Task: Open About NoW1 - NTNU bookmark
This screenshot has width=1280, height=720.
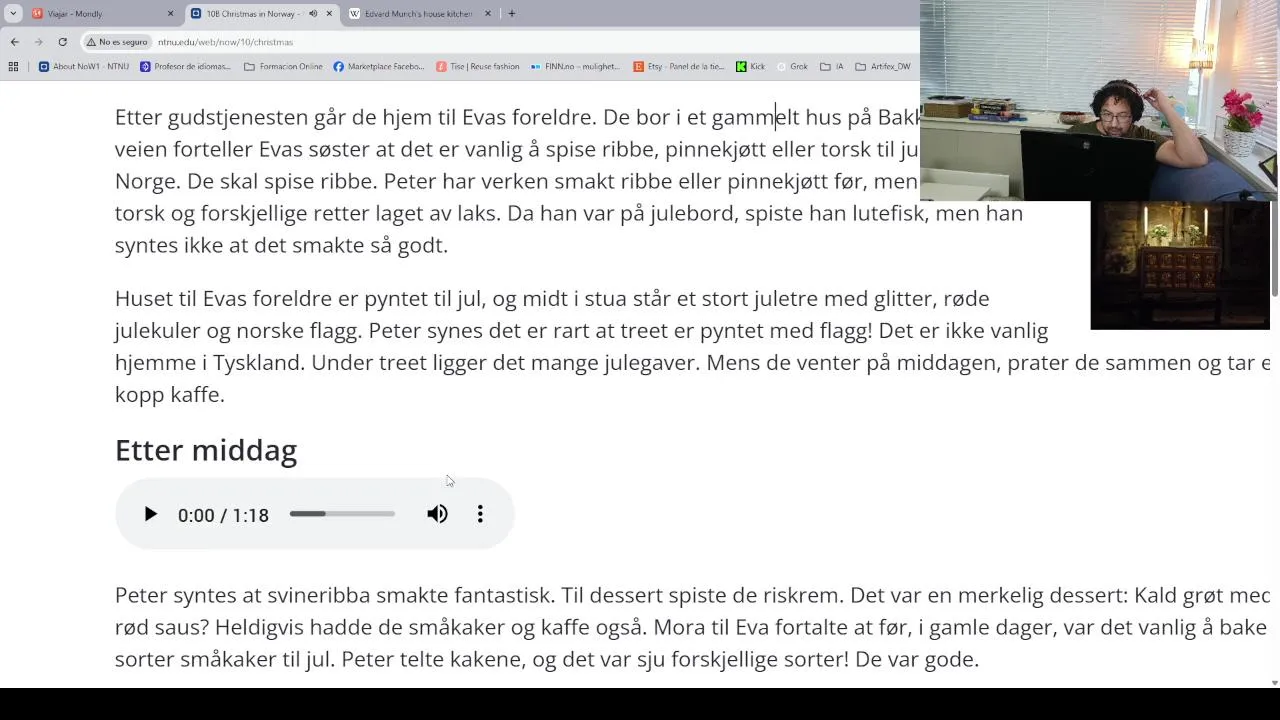Action: tap(84, 67)
